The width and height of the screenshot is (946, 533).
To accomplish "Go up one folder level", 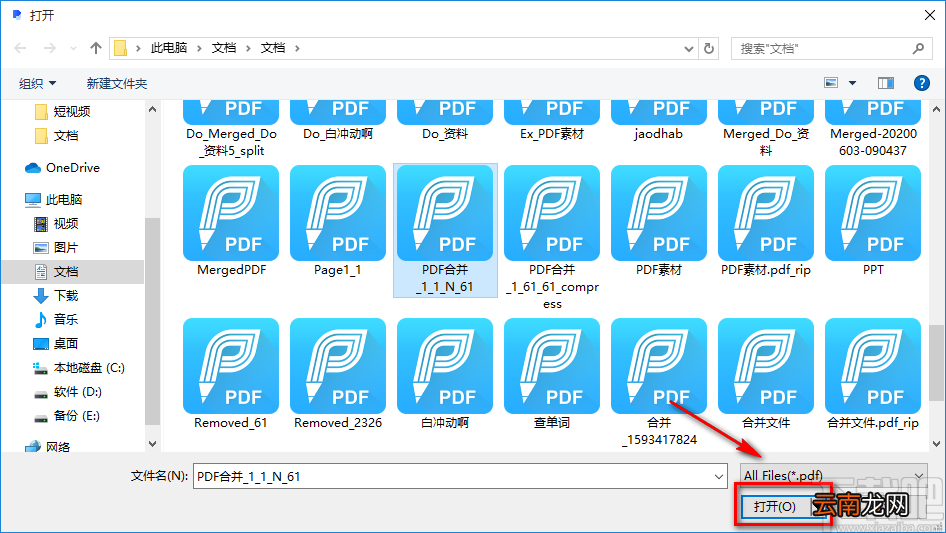I will point(95,48).
